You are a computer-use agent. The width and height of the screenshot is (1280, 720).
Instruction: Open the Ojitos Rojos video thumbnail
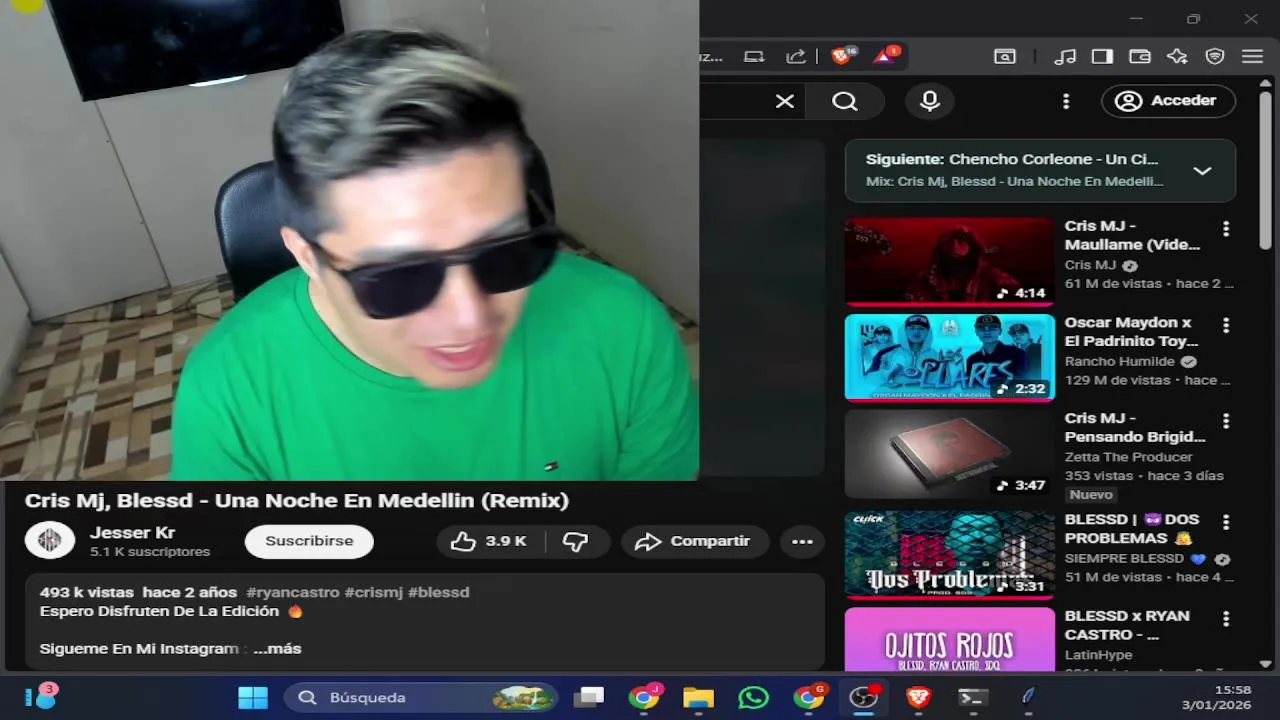pyautogui.click(x=950, y=639)
